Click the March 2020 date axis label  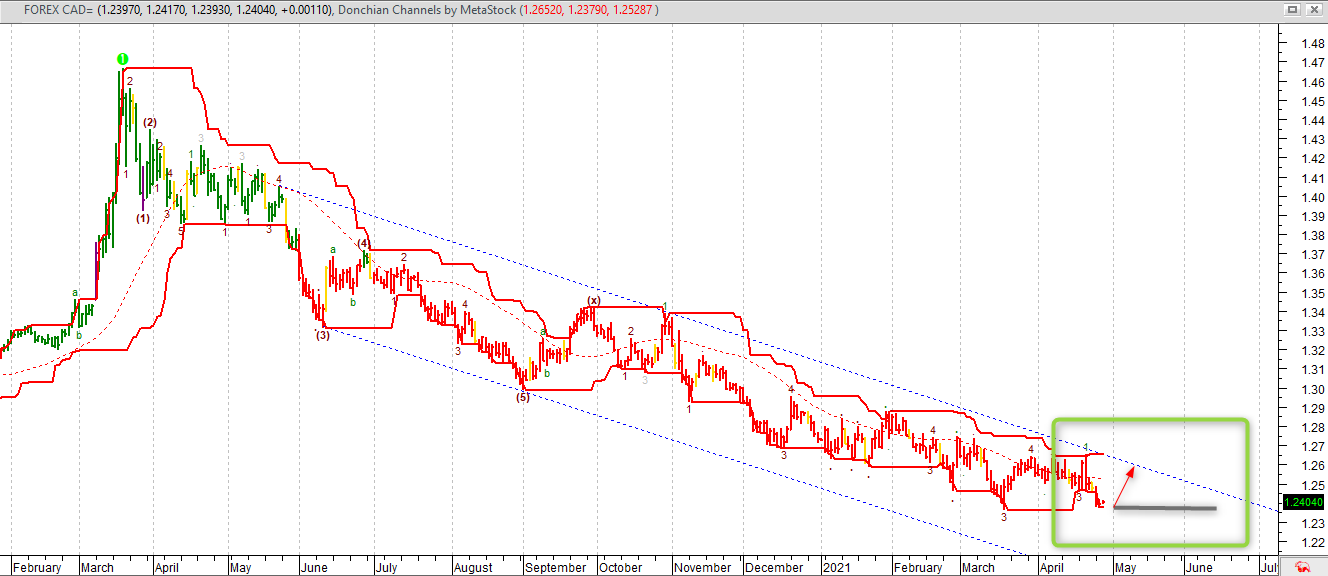96,567
